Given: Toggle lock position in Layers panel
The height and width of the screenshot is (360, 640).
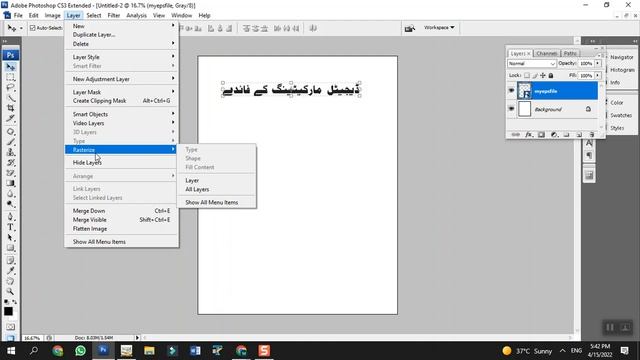Looking at the screenshot, I should (x=543, y=76).
